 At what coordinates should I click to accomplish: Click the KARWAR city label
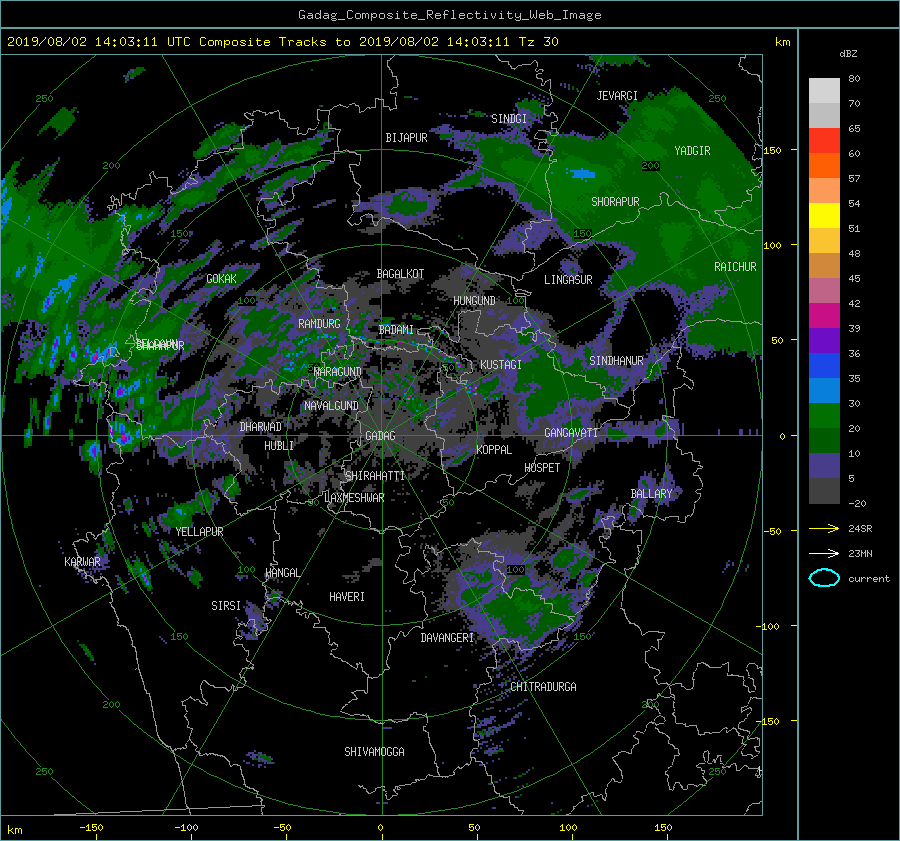pyautogui.click(x=82, y=561)
